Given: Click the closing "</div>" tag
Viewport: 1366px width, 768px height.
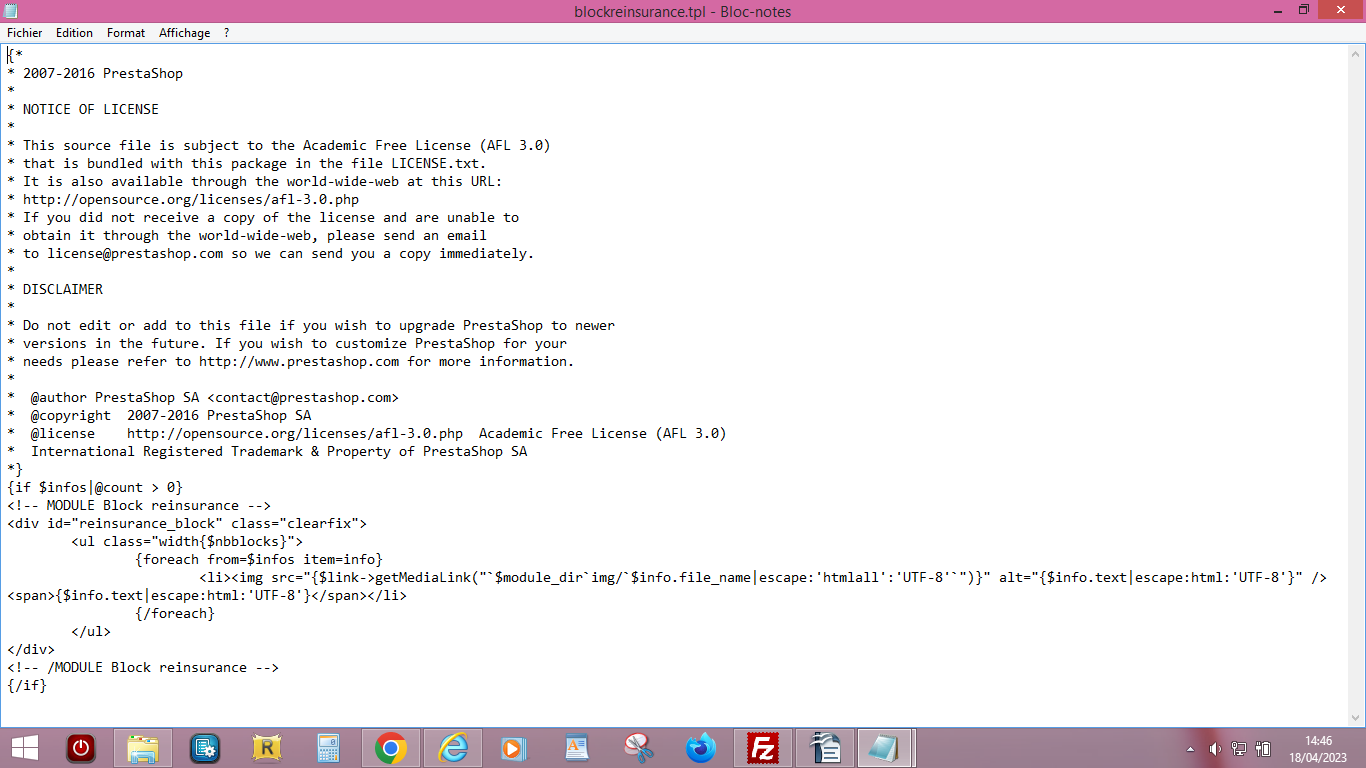Looking at the screenshot, I should tap(31, 649).
